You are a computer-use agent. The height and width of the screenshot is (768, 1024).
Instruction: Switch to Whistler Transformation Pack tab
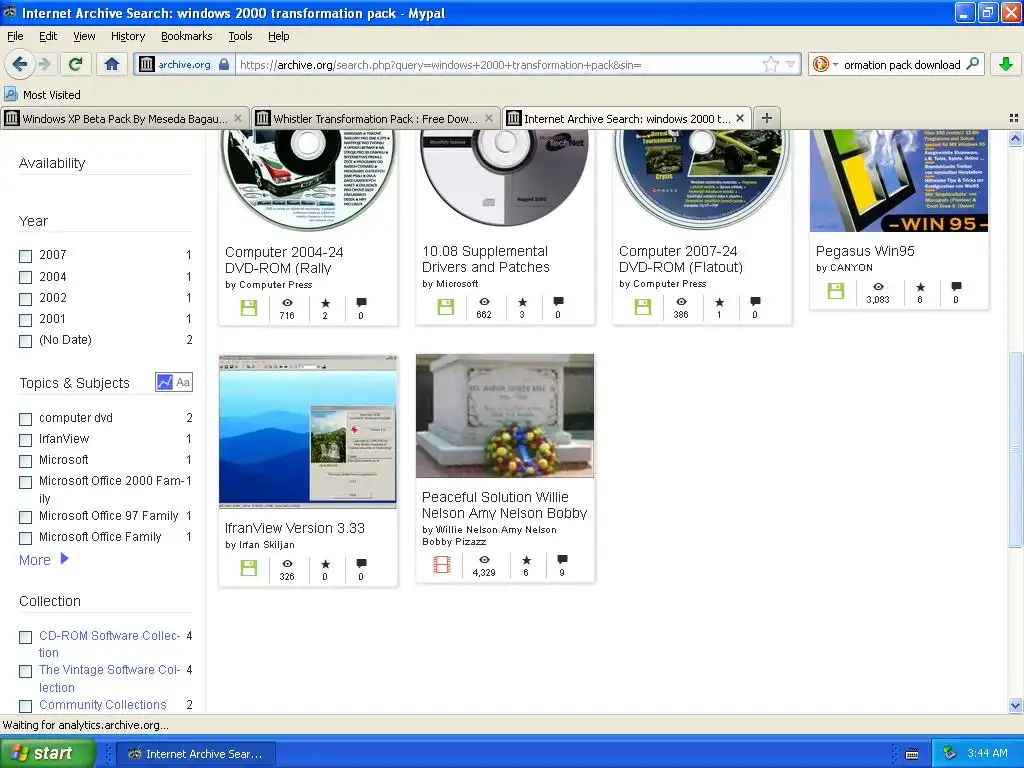[376, 118]
